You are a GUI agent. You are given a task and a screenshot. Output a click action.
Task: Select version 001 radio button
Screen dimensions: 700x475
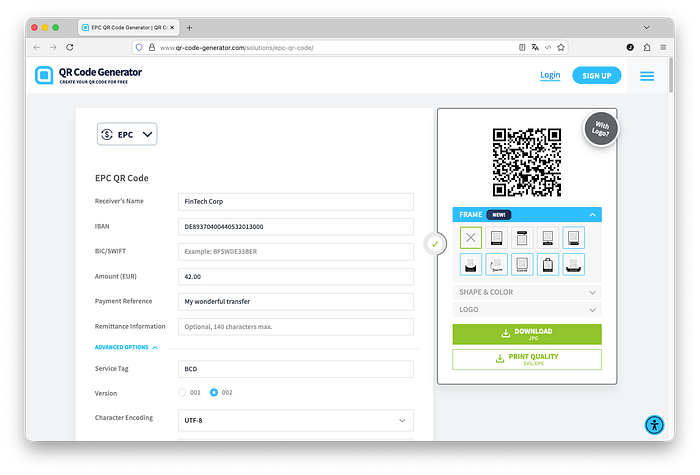tap(182, 392)
